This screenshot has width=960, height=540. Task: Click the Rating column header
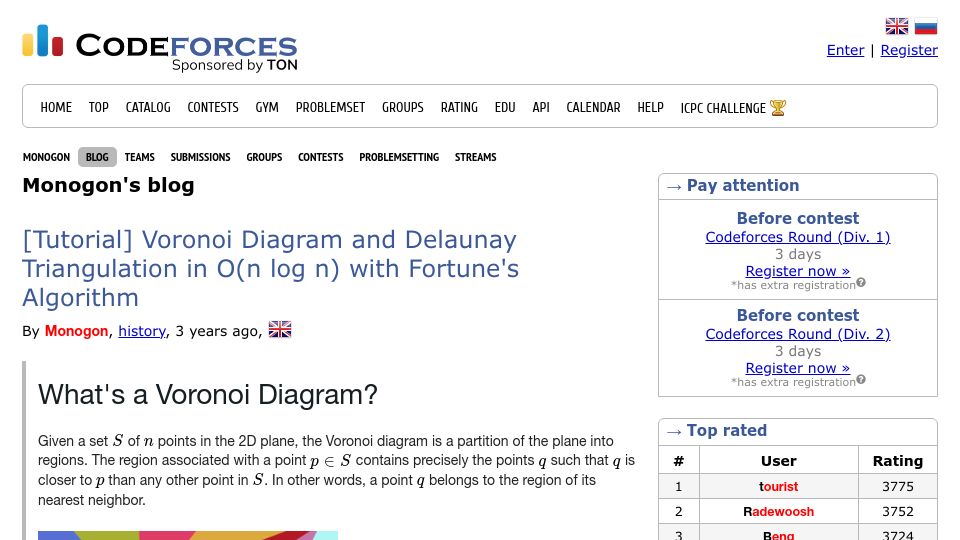coord(898,461)
